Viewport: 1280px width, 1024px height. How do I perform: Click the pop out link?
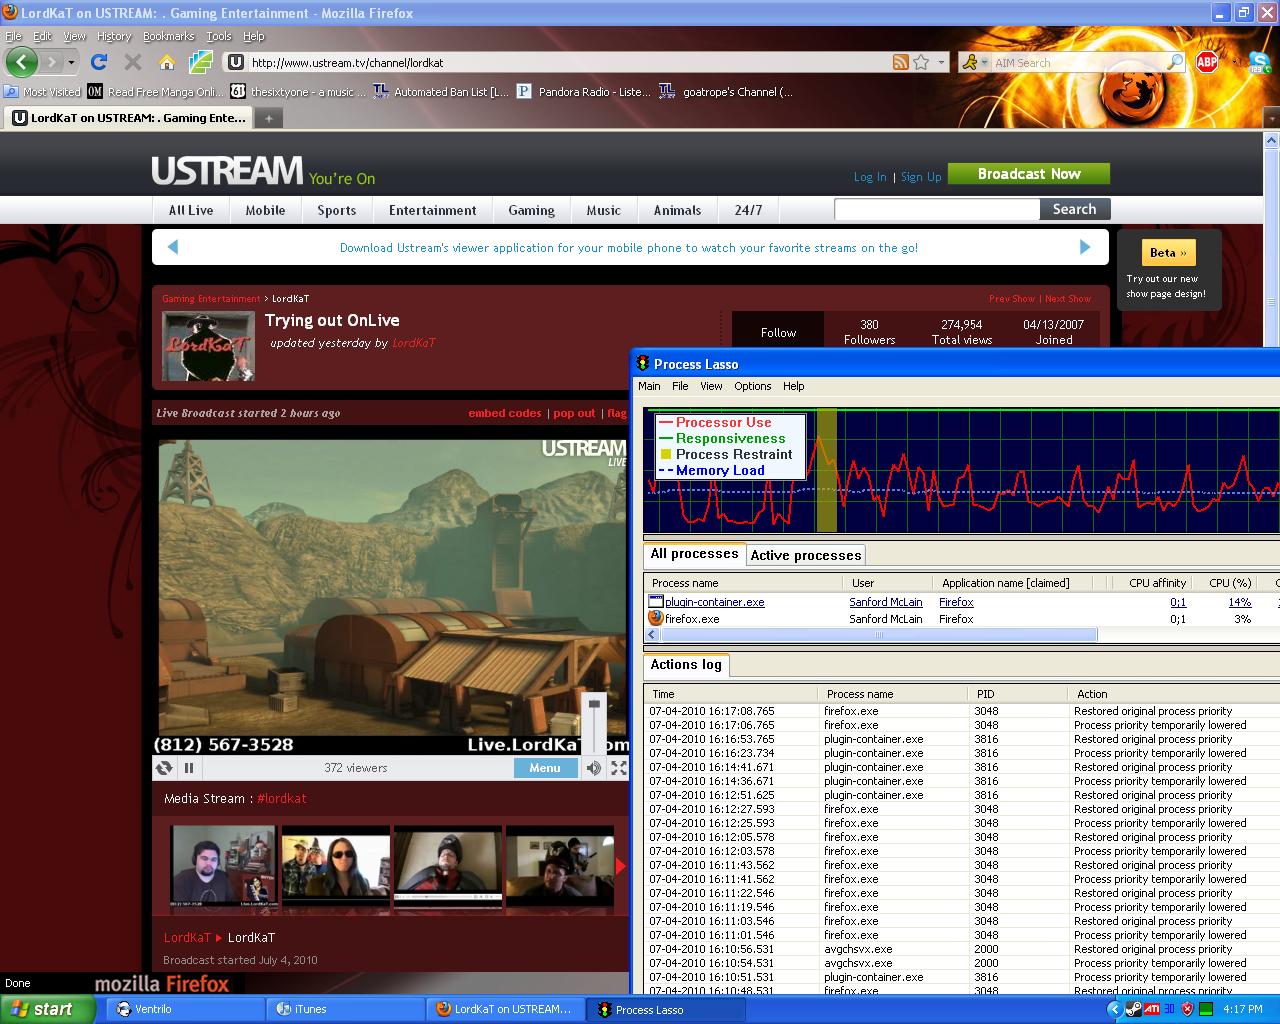(x=574, y=413)
